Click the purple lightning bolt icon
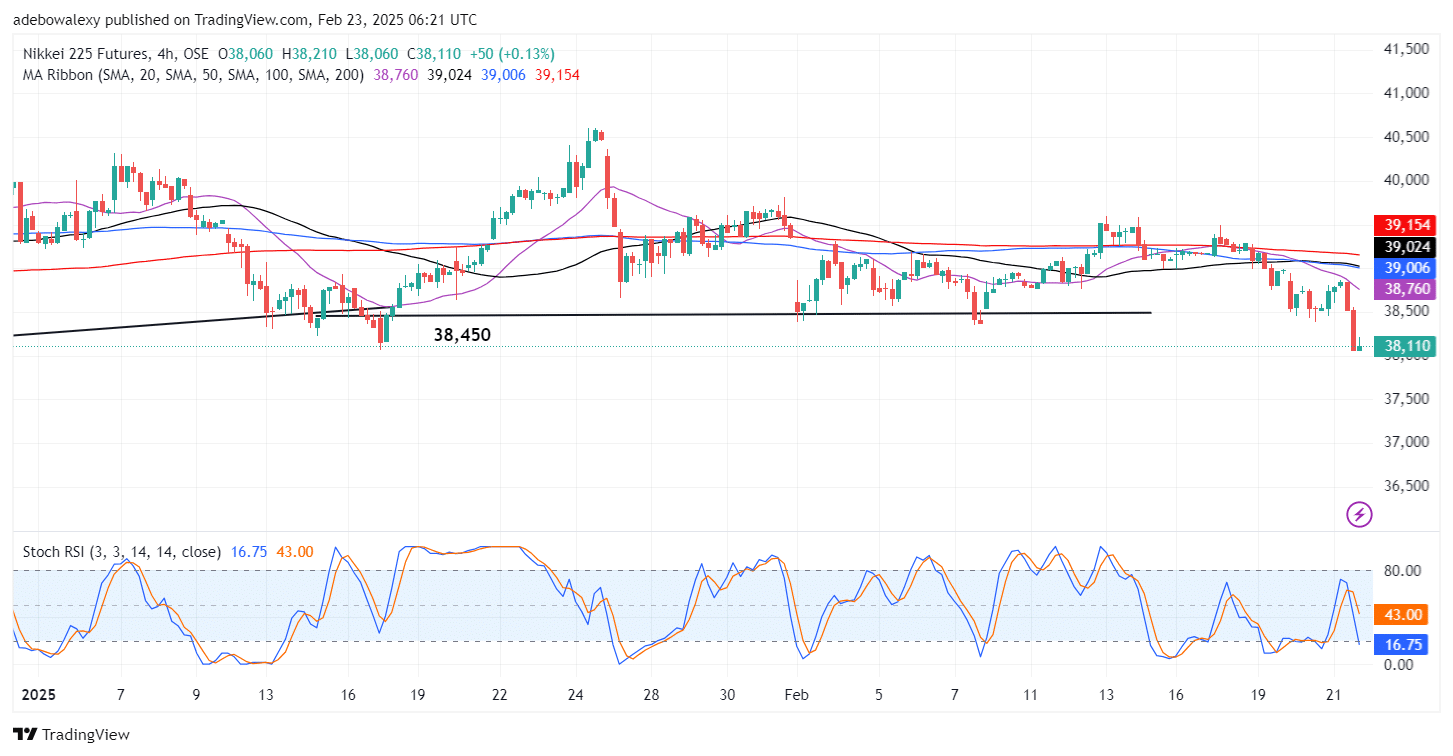Screen dimensions: 1453x756 [1359, 515]
